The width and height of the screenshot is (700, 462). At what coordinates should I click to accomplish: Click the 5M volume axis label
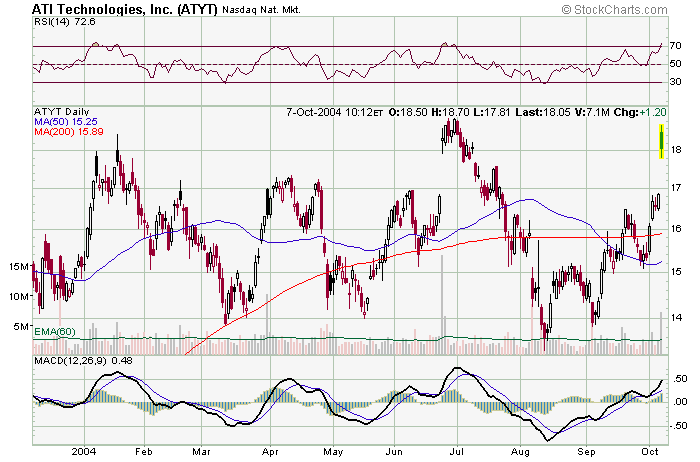click(22, 326)
